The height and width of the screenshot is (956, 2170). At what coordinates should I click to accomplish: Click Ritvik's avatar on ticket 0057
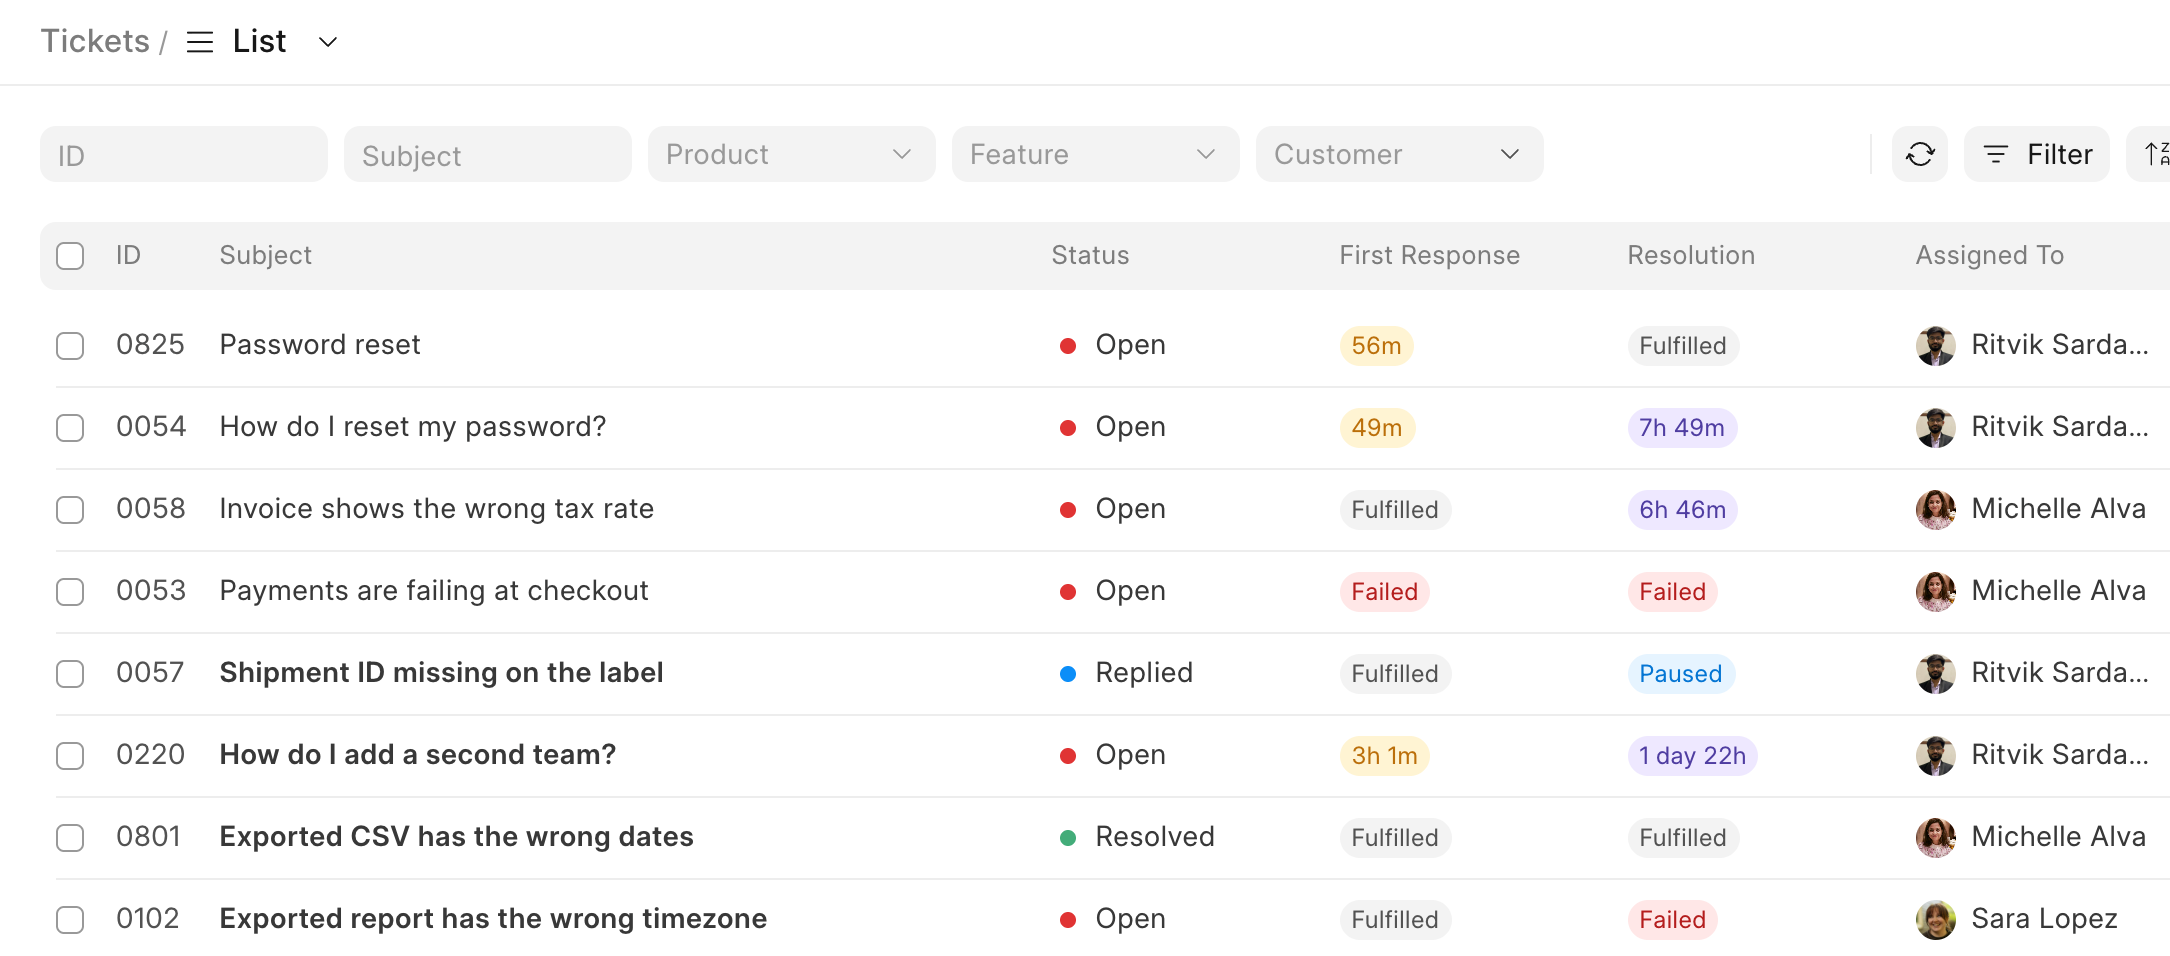pos(1935,674)
